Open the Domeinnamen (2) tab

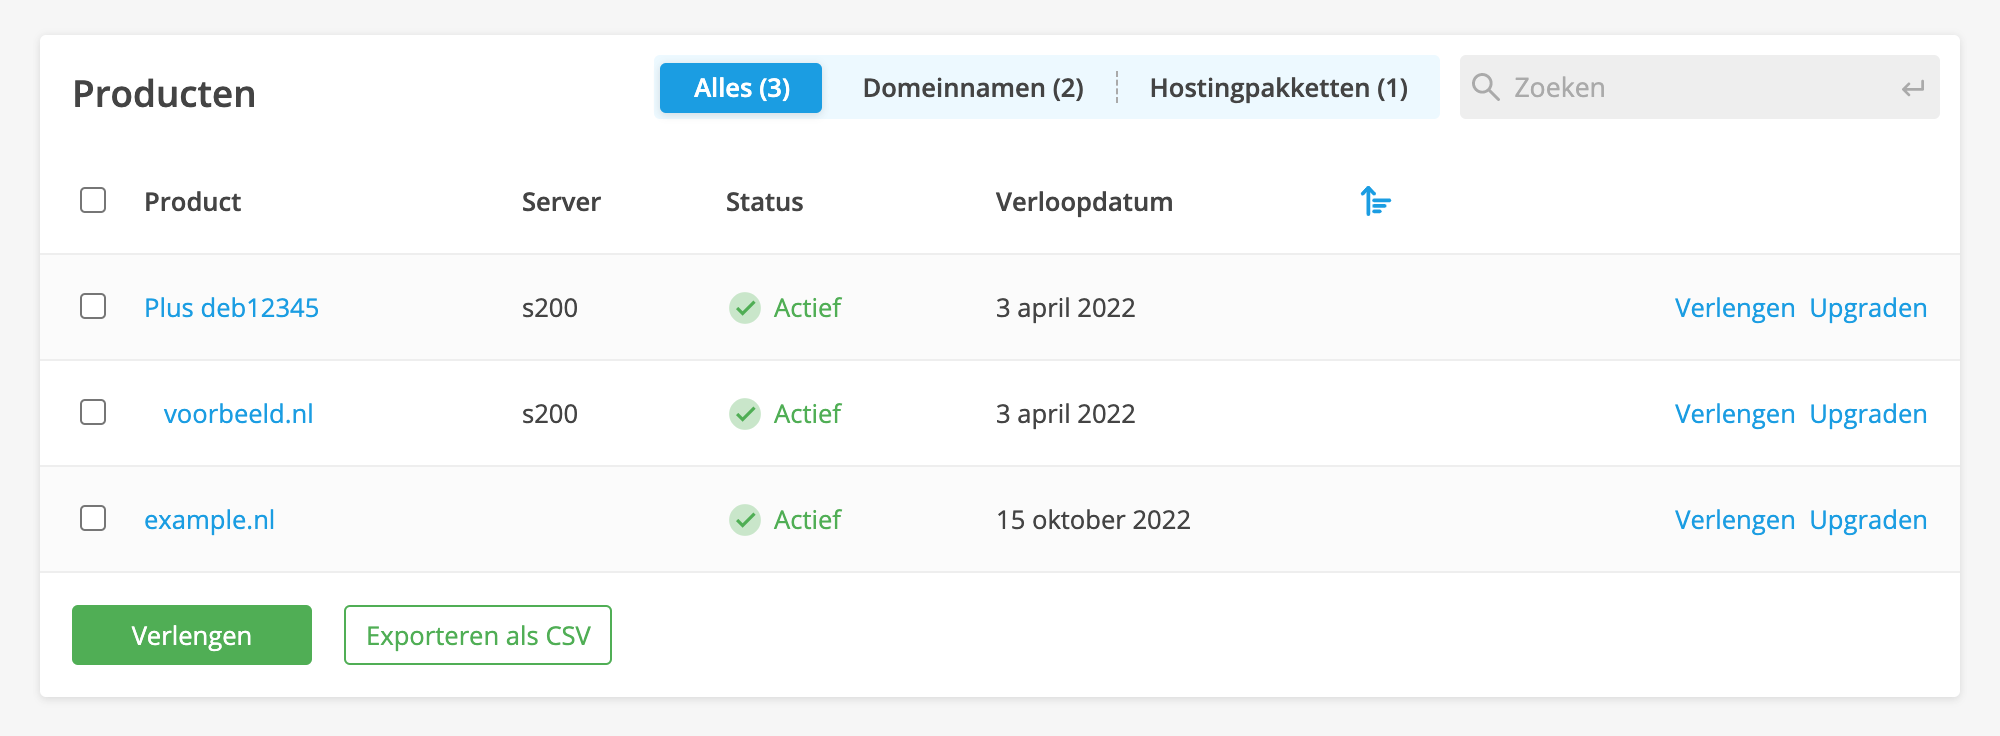tap(972, 88)
